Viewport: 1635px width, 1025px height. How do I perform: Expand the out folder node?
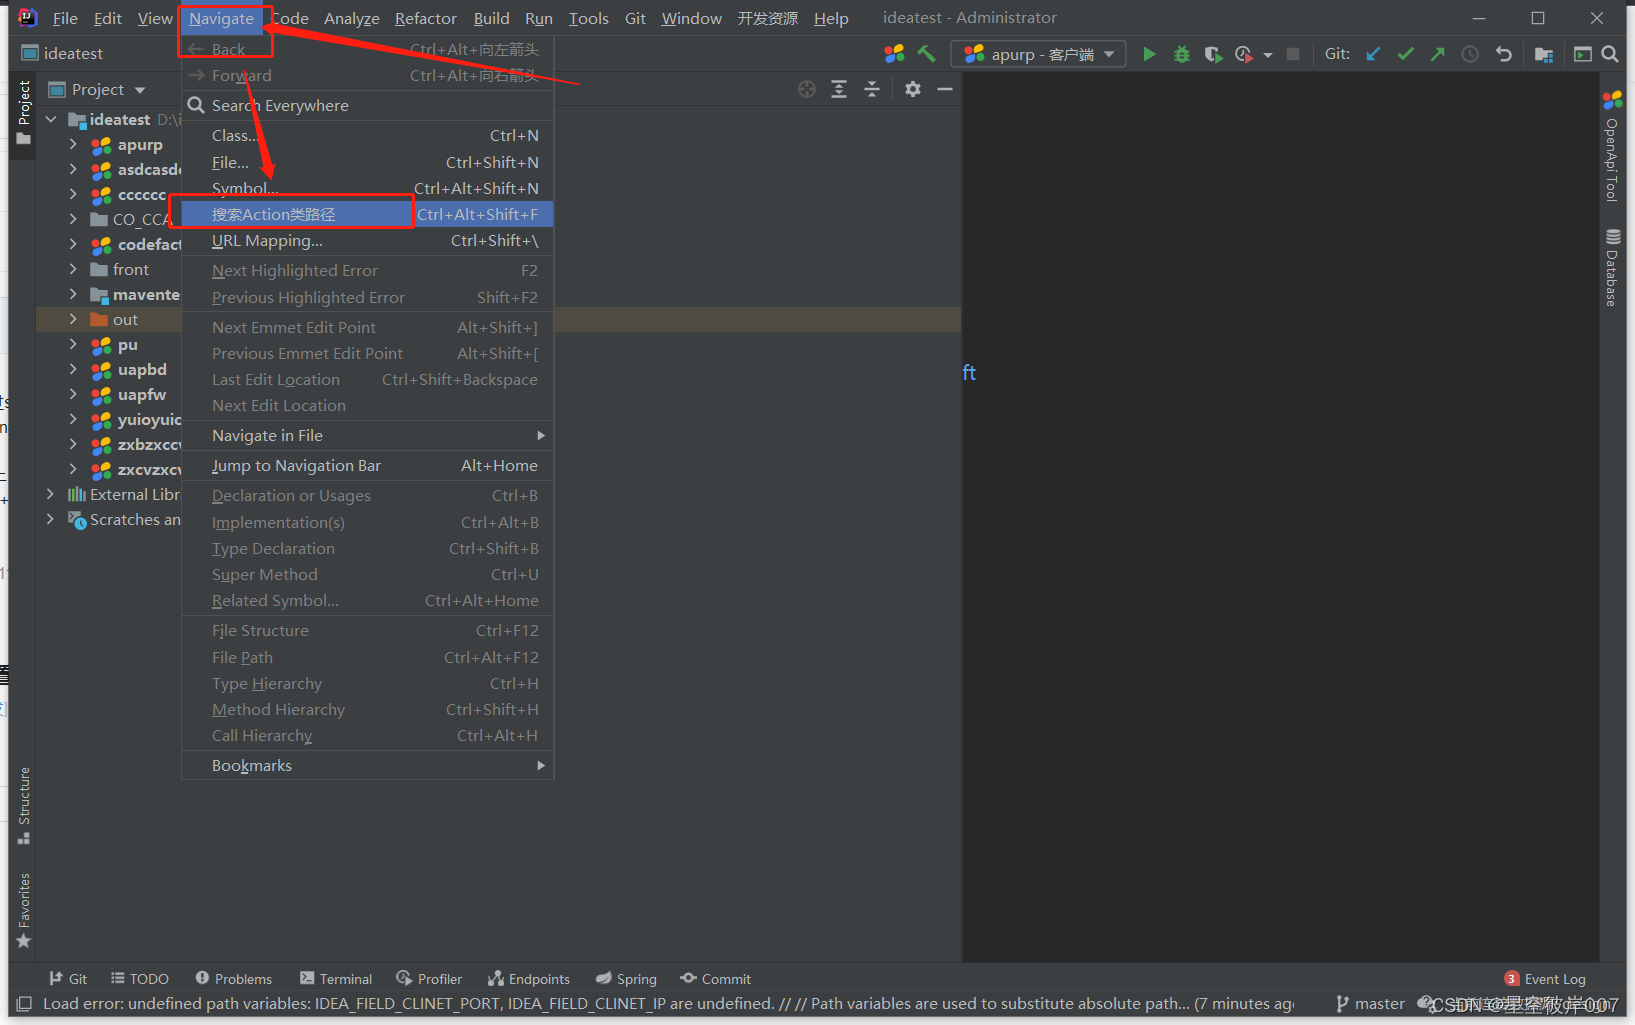pos(73,319)
